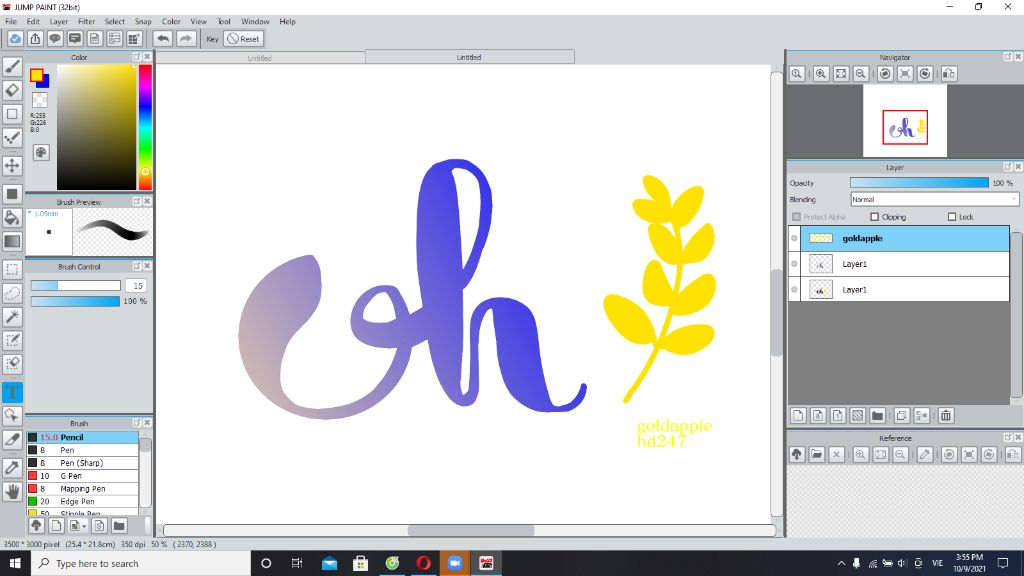Select the rectangular Select tool

12,270
